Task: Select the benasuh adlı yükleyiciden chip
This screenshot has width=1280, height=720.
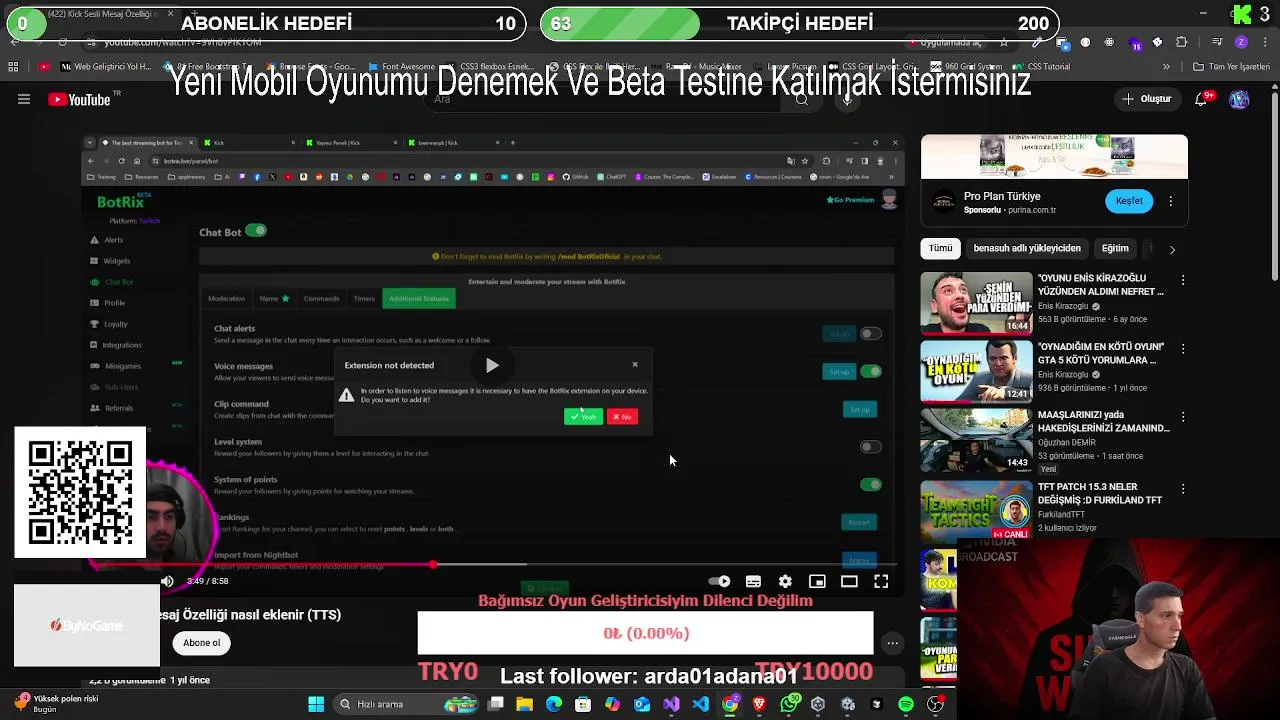Action: tap(1027, 248)
